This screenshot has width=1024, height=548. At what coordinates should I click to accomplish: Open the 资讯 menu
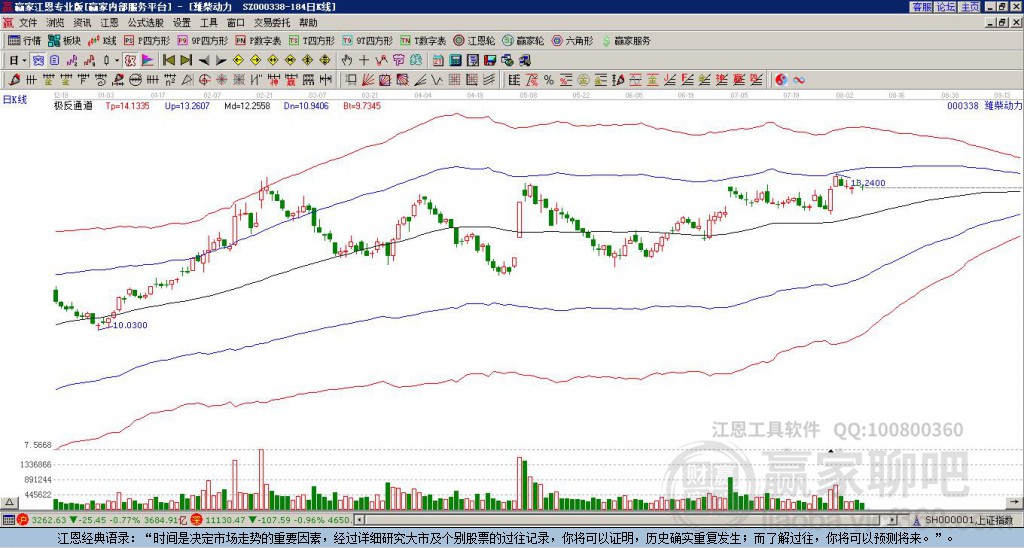coord(82,23)
